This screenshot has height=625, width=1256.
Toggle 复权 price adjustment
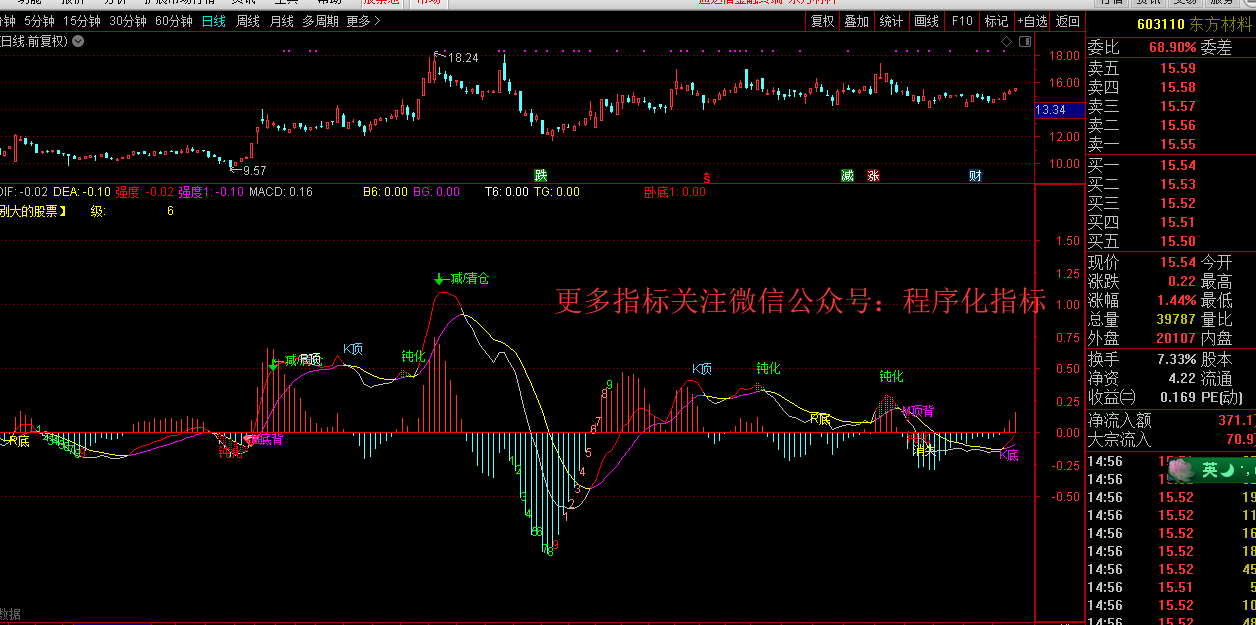[x=822, y=21]
